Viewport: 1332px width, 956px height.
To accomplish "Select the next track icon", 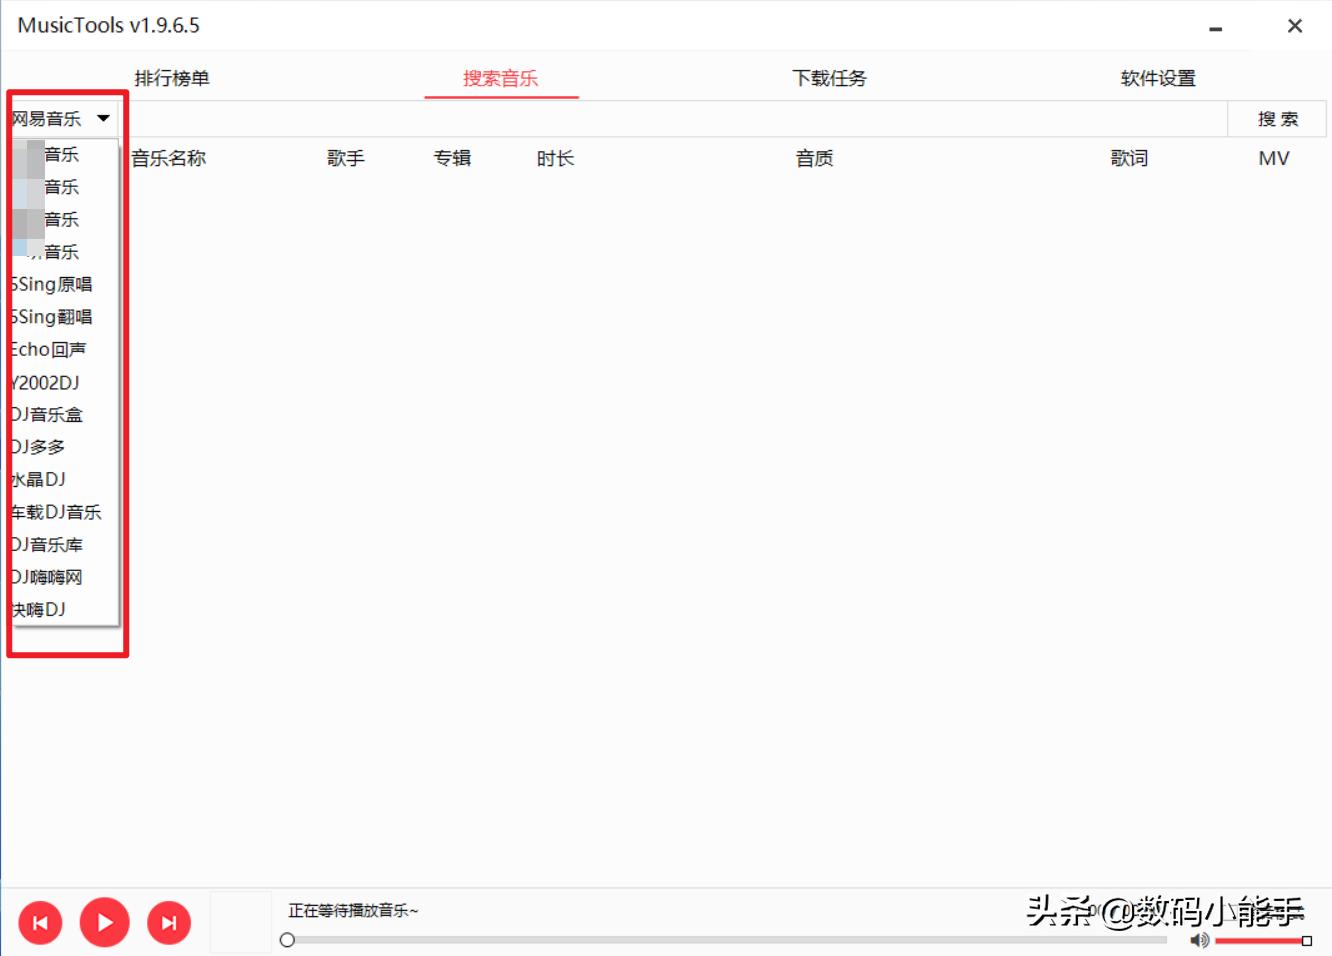I will click(x=170, y=922).
